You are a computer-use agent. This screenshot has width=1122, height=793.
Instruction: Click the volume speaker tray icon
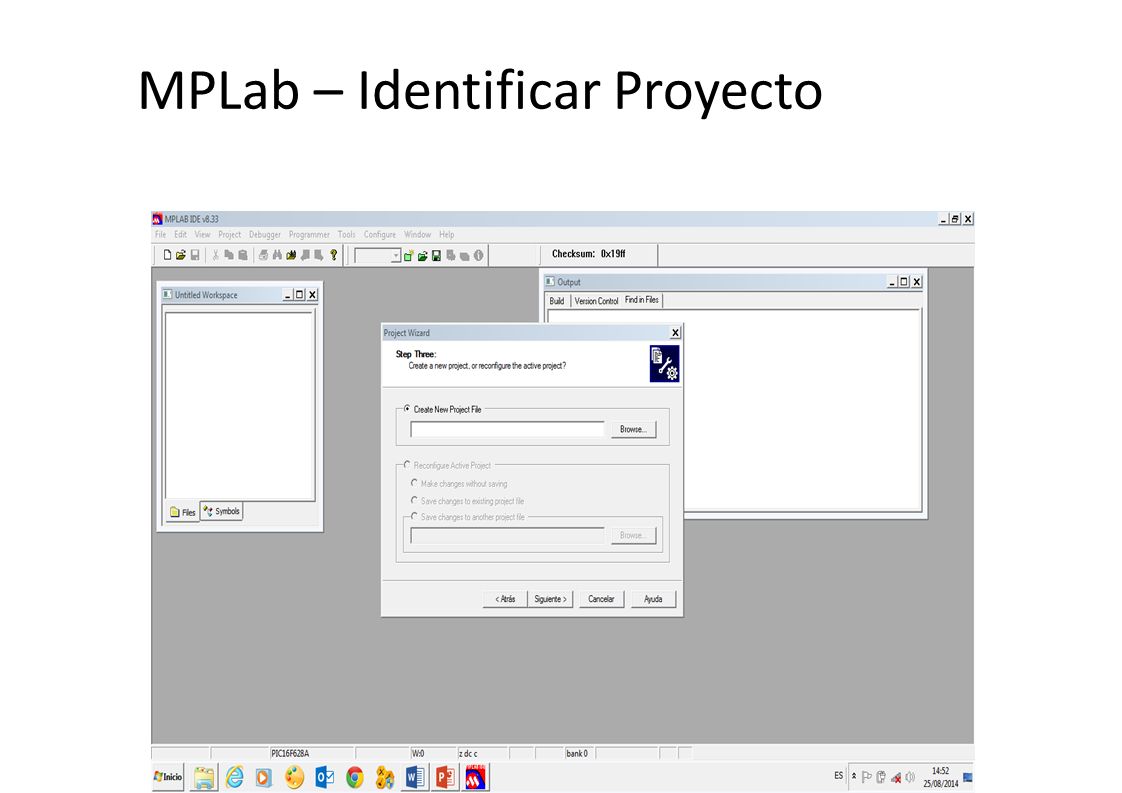pos(910,777)
